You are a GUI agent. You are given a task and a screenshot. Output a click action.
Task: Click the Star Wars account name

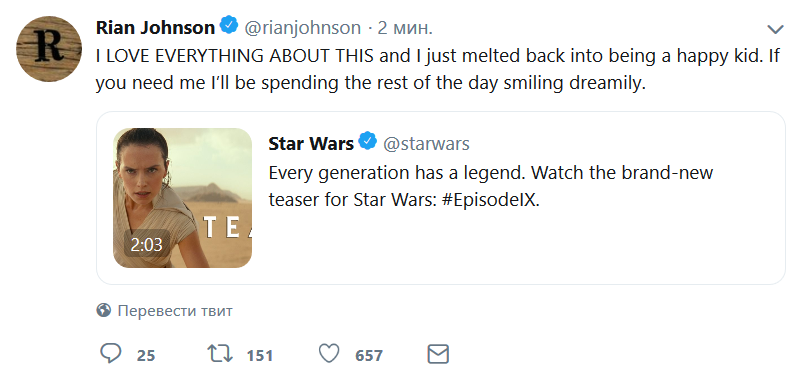click(x=311, y=144)
